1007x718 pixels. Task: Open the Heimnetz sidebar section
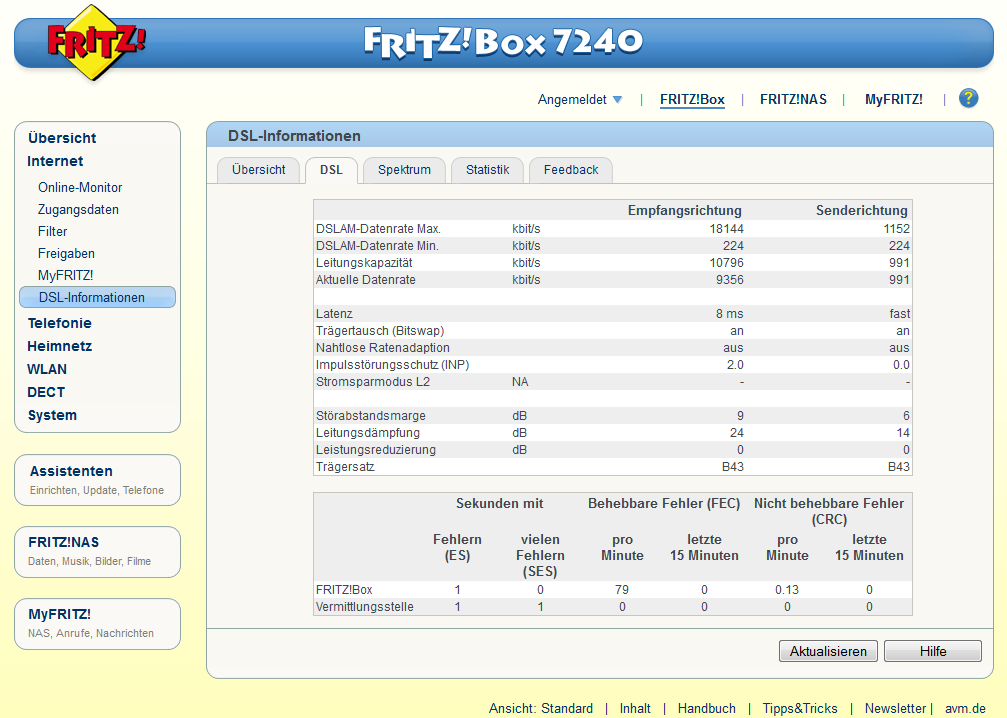[x=60, y=346]
